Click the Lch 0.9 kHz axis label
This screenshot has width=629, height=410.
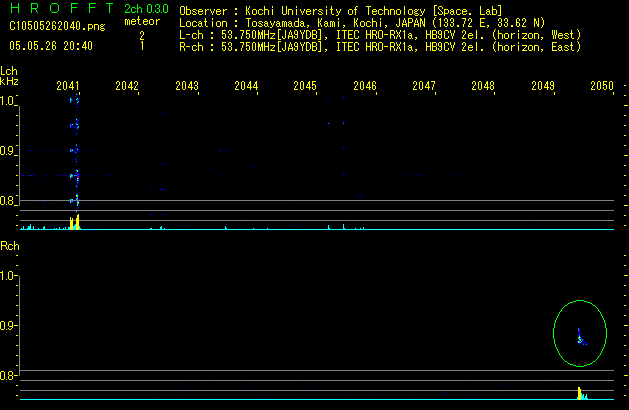click(8, 151)
